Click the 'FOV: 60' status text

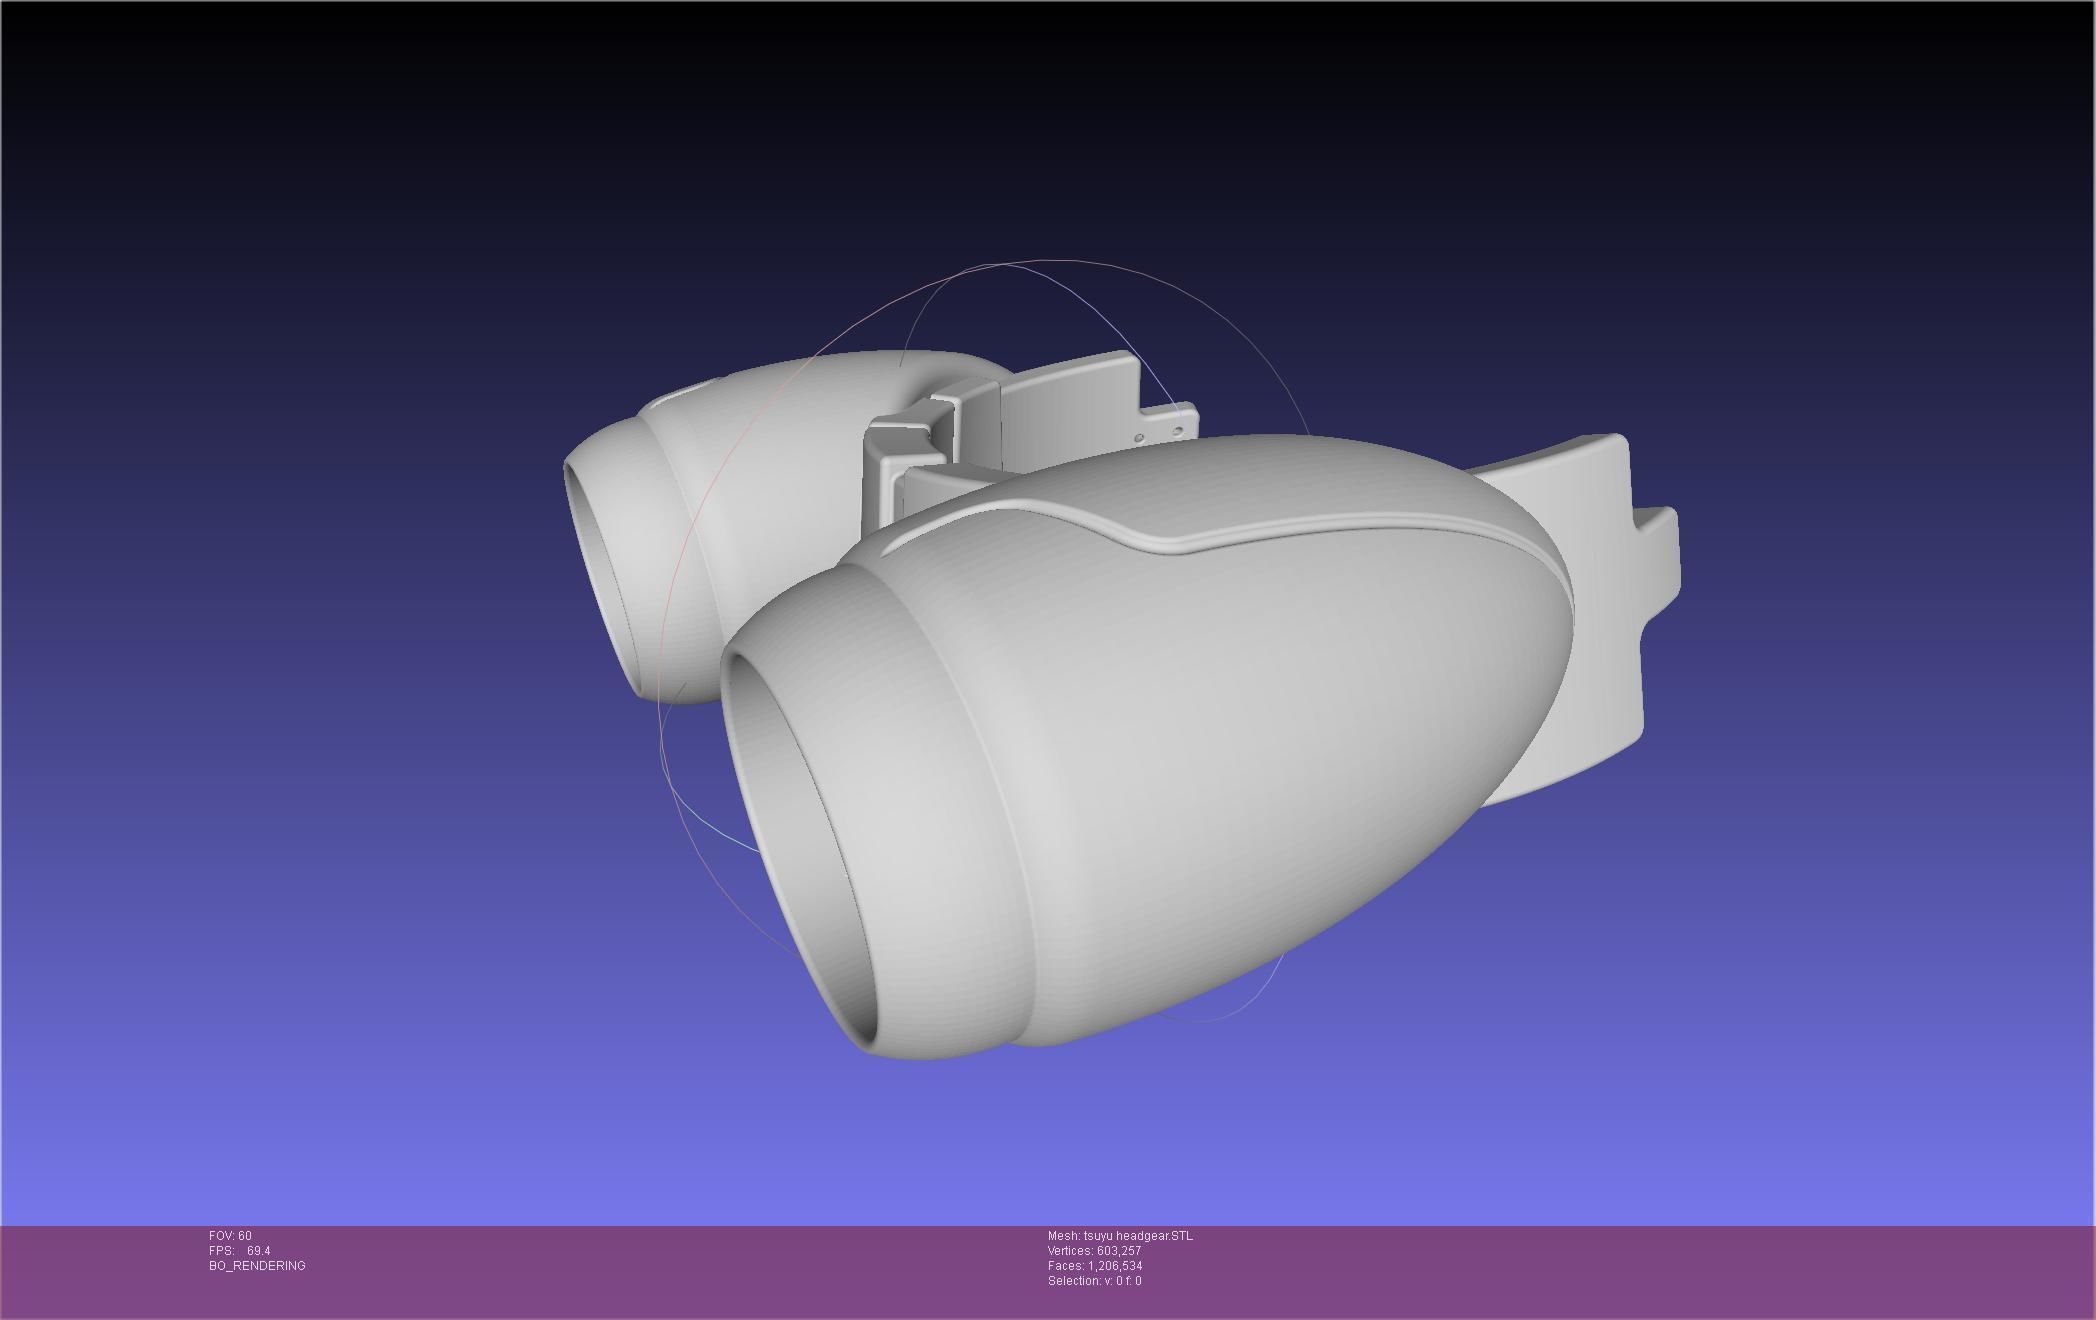[230, 1236]
